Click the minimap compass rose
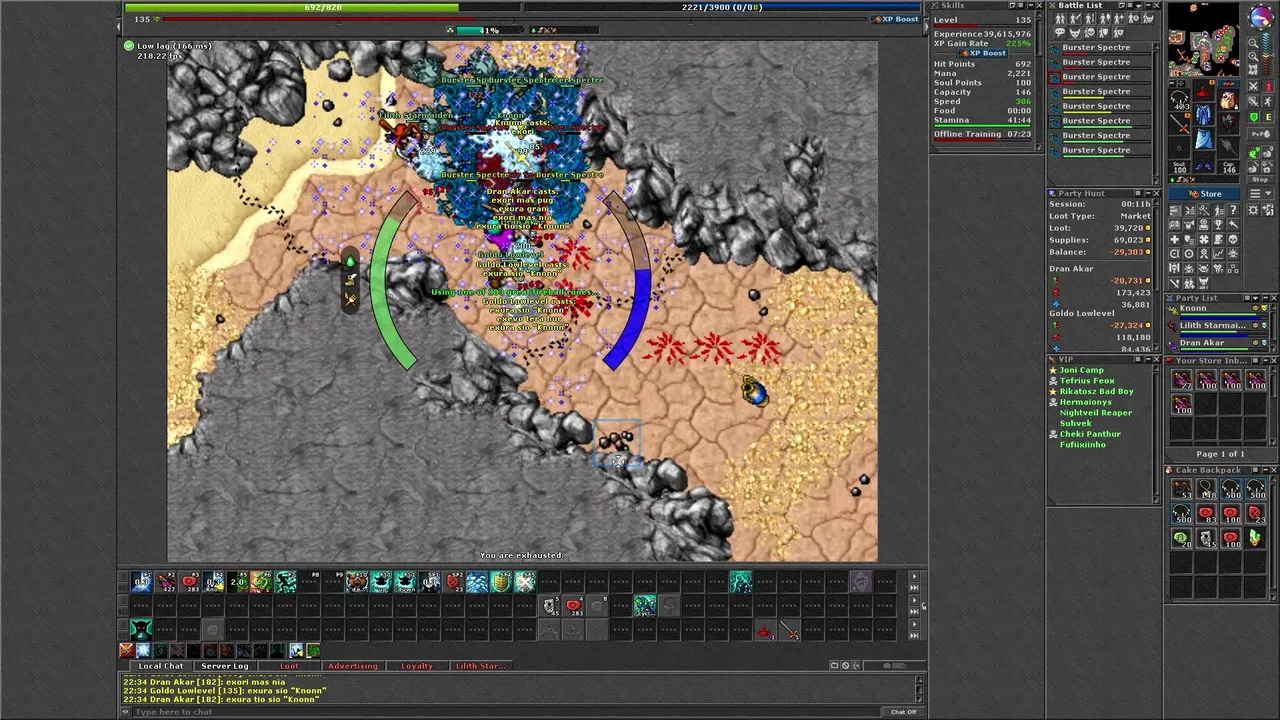This screenshot has width=1280, height=720. 1261,17
